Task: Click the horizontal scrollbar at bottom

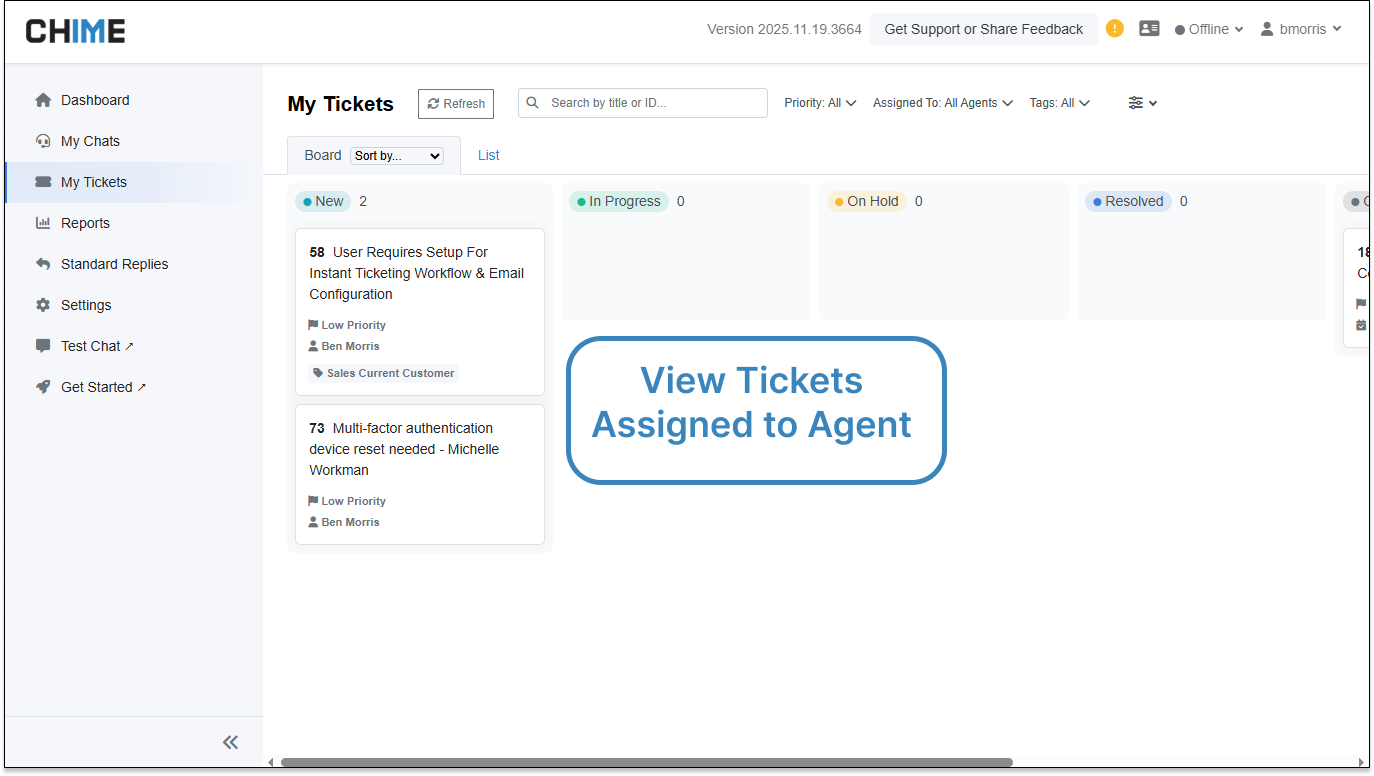Action: [x=646, y=762]
